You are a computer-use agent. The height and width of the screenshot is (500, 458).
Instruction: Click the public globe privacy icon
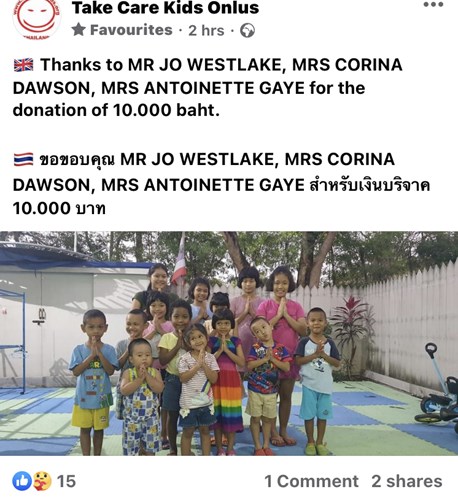[x=248, y=31]
